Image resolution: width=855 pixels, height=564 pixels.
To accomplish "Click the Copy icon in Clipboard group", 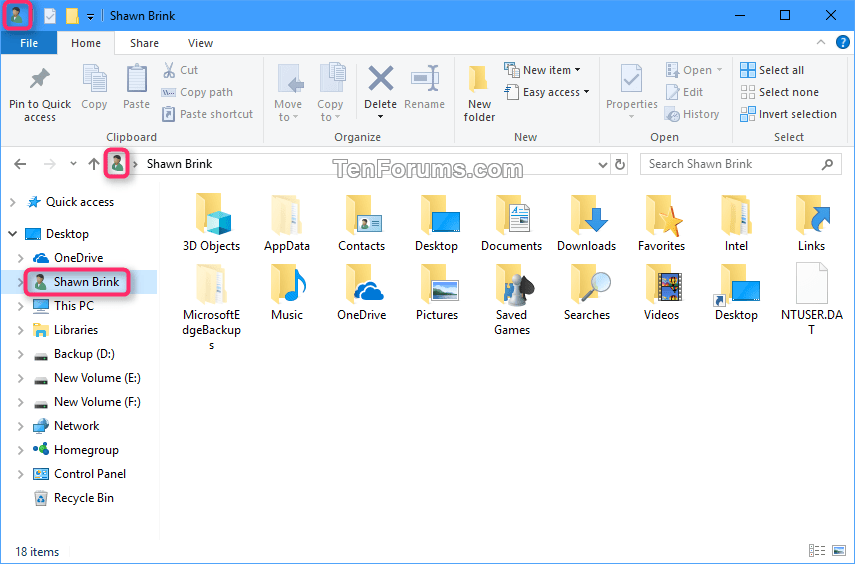I will pos(94,80).
